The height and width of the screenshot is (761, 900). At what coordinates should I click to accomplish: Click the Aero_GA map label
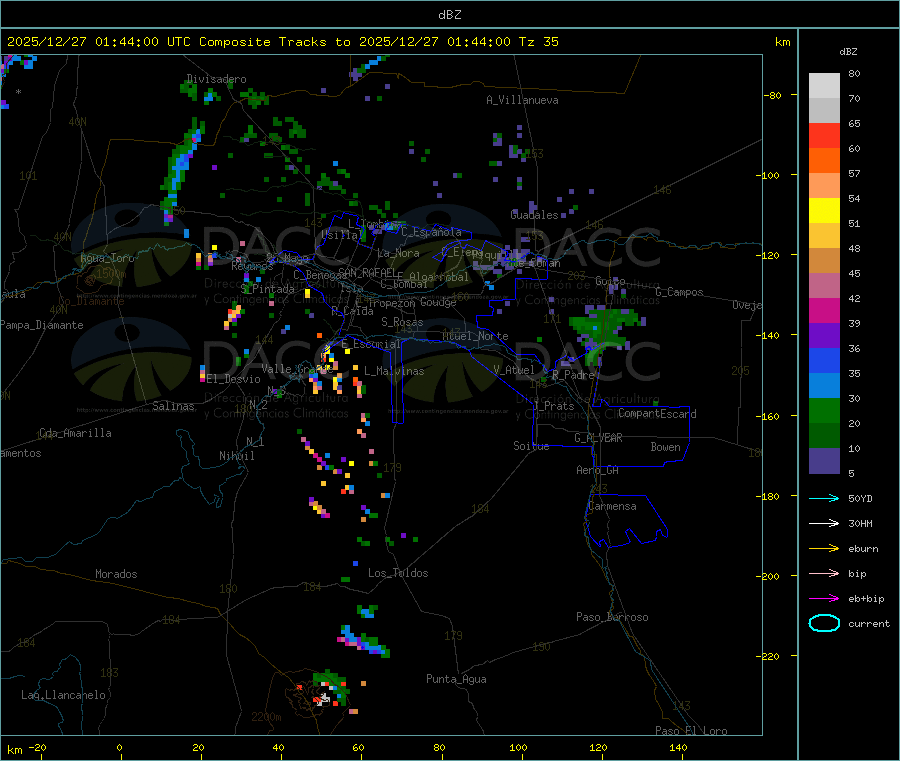coord(598,470)
